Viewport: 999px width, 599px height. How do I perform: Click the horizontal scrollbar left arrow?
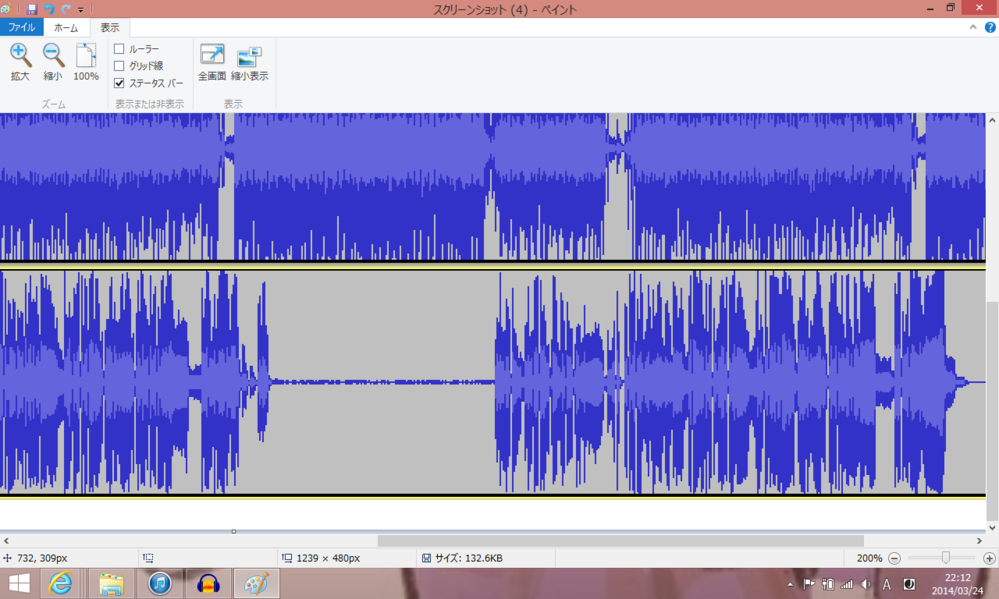click(6, 540)
